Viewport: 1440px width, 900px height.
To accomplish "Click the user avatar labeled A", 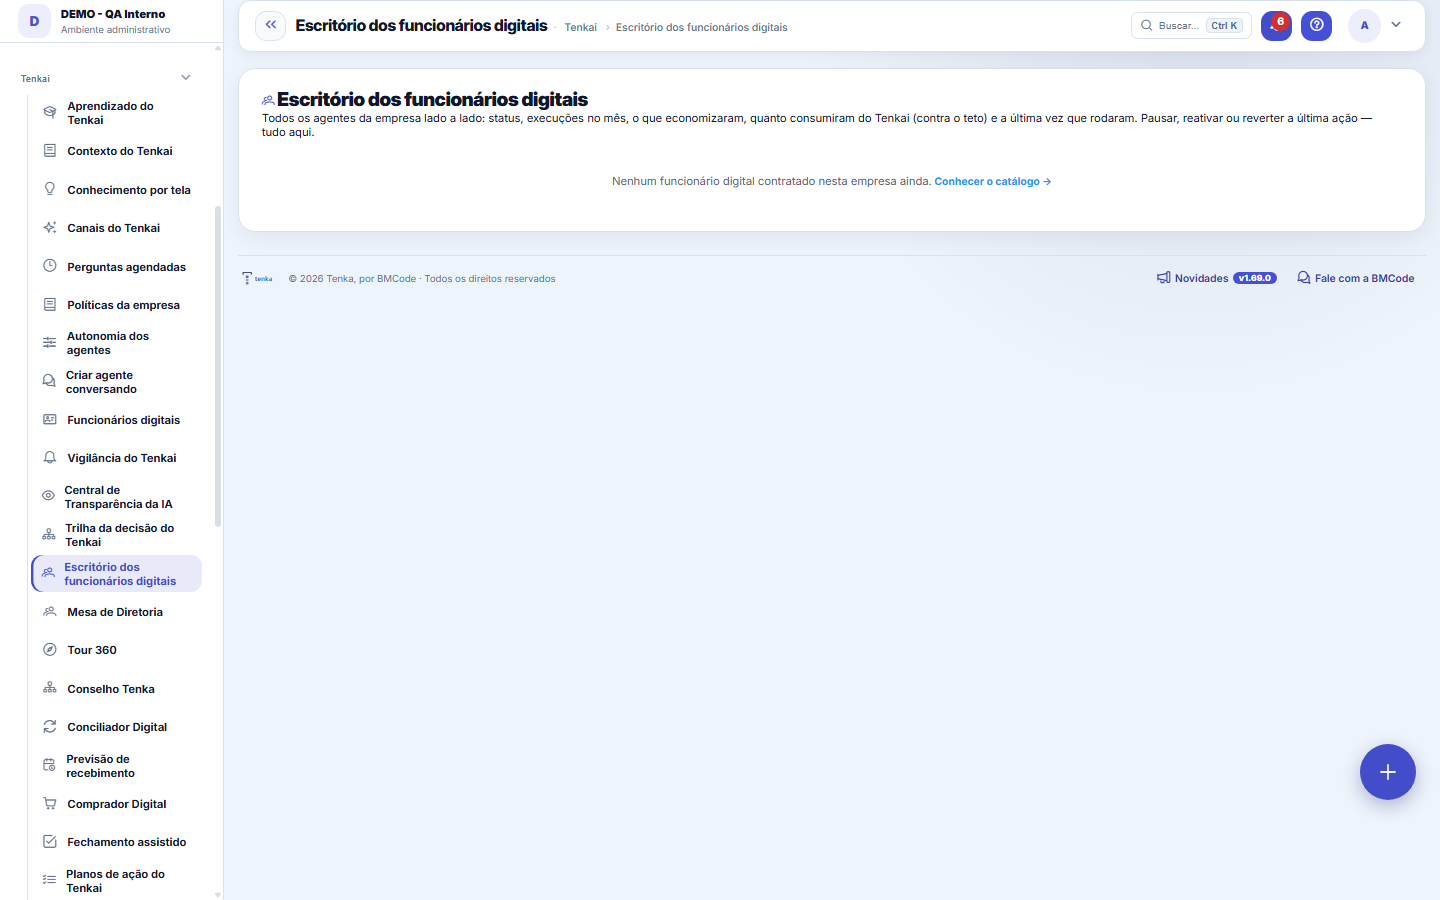I will [1364, 25].
